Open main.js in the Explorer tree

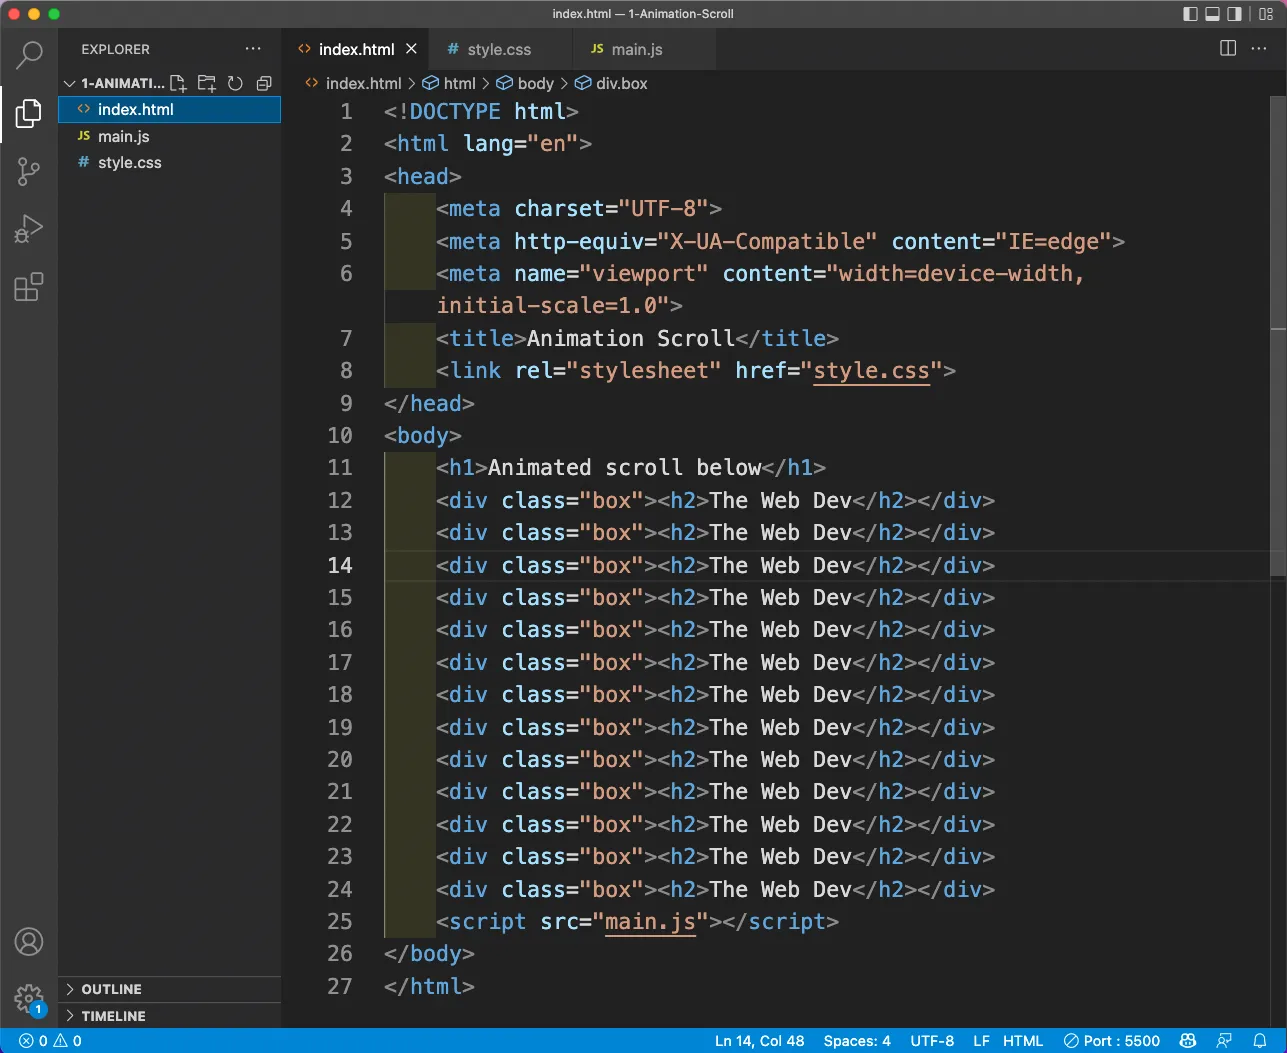click(170, 136)
